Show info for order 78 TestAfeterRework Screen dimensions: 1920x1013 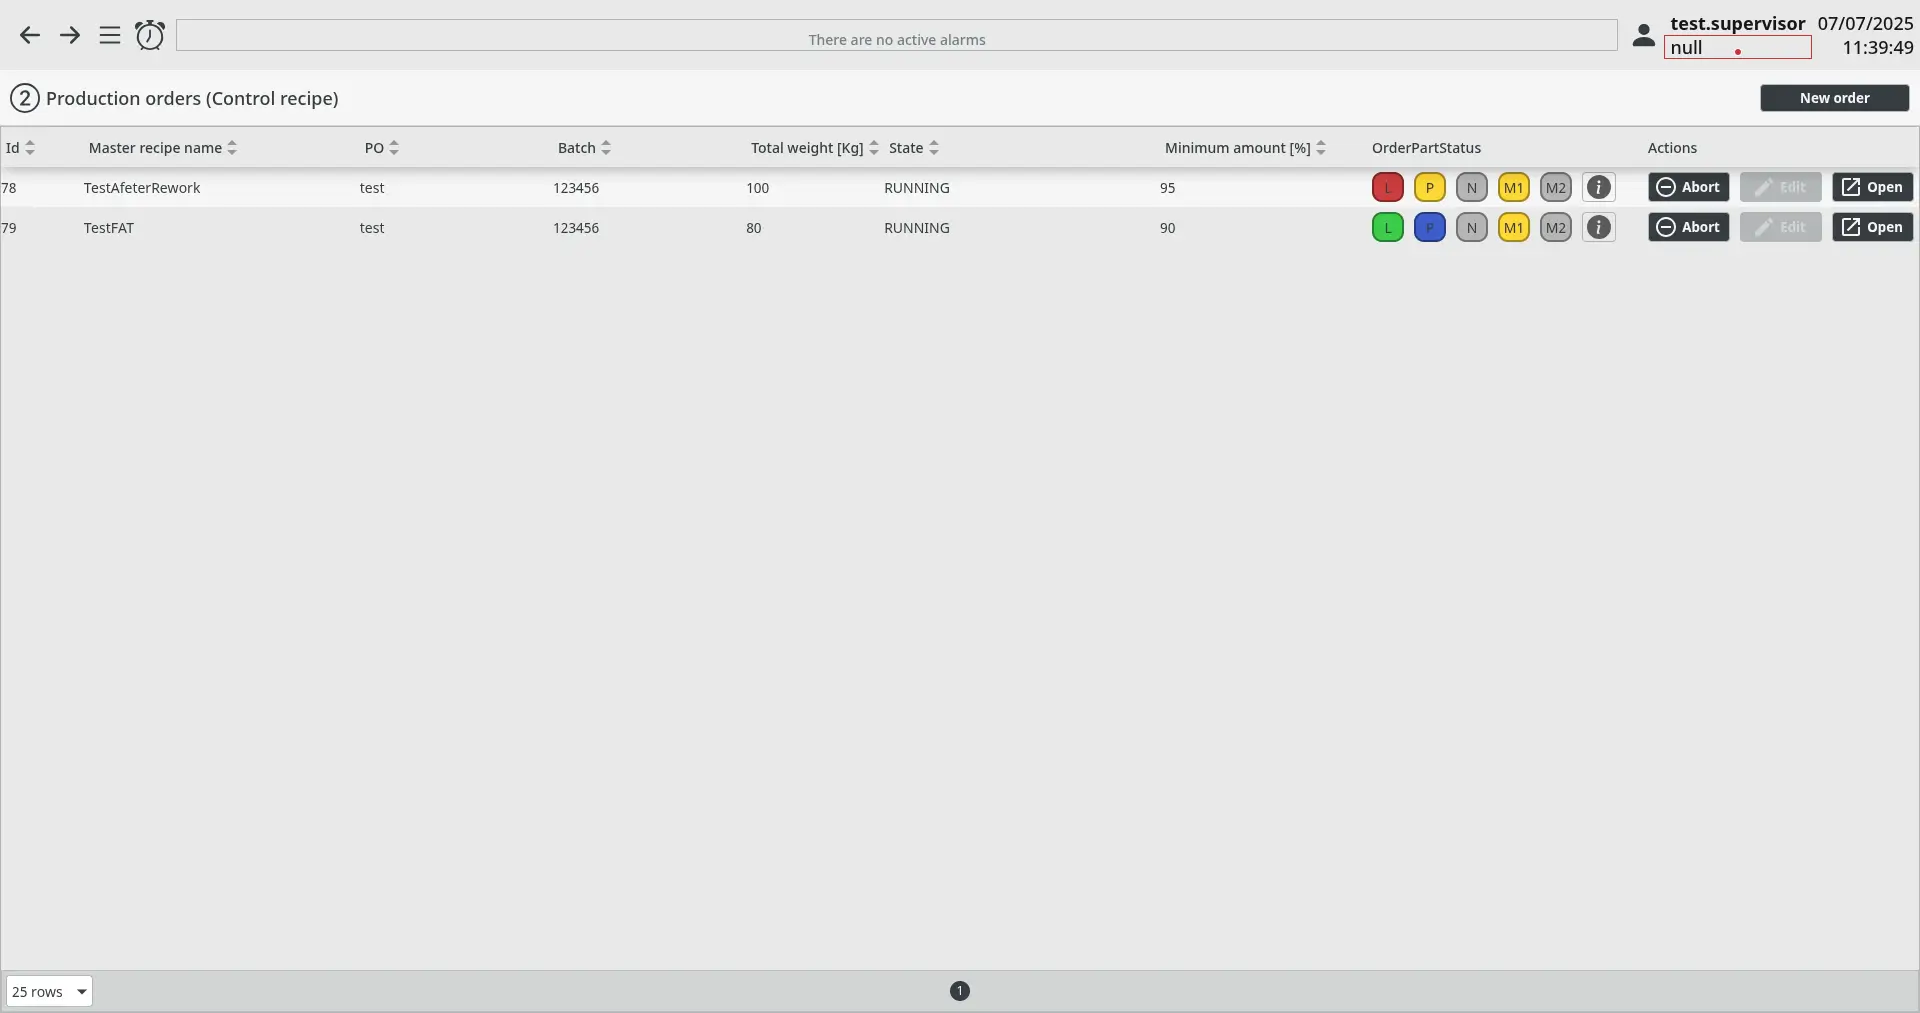pos(1599,188)
